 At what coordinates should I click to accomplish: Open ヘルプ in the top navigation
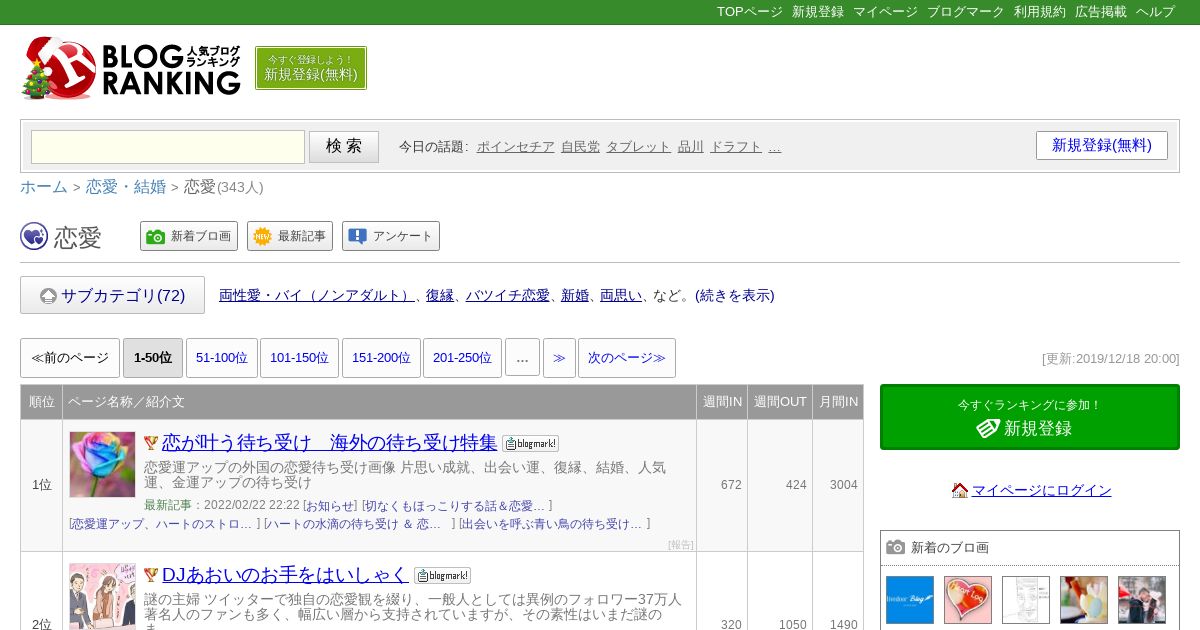click(x=1155, y=12)
